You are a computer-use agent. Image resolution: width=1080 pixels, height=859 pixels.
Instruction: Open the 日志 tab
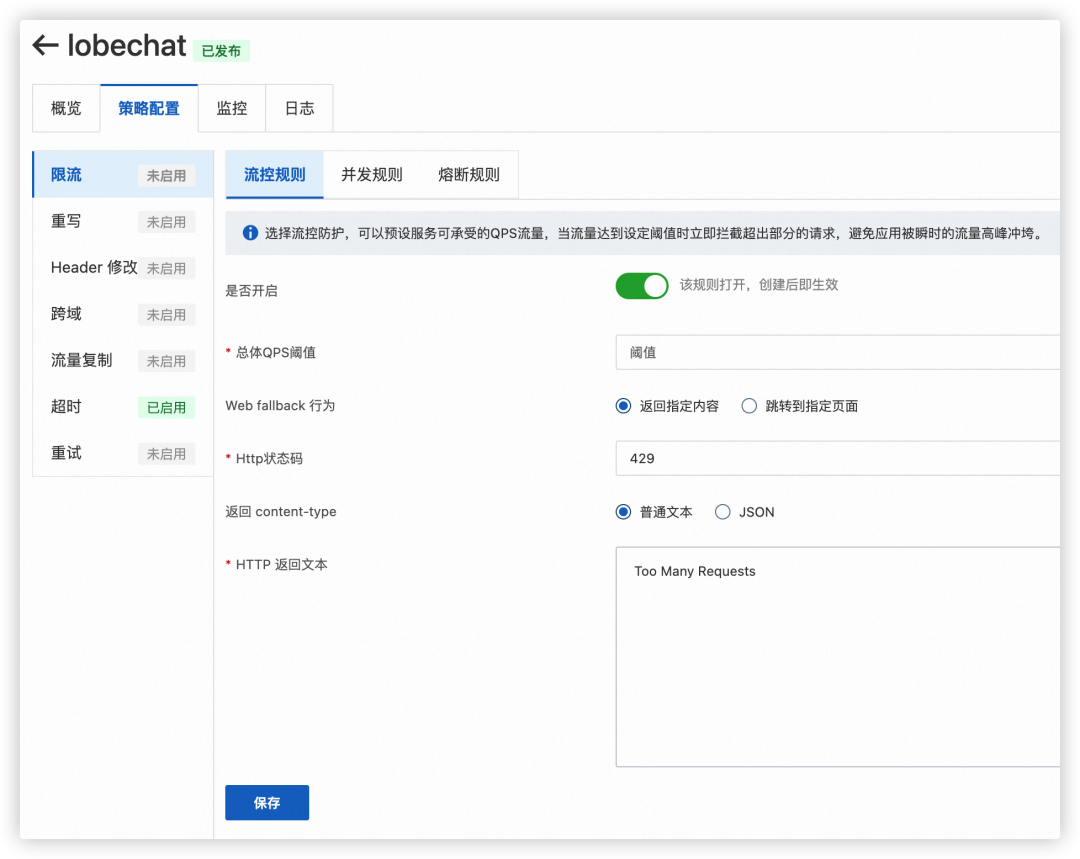(x=300, y=108)
